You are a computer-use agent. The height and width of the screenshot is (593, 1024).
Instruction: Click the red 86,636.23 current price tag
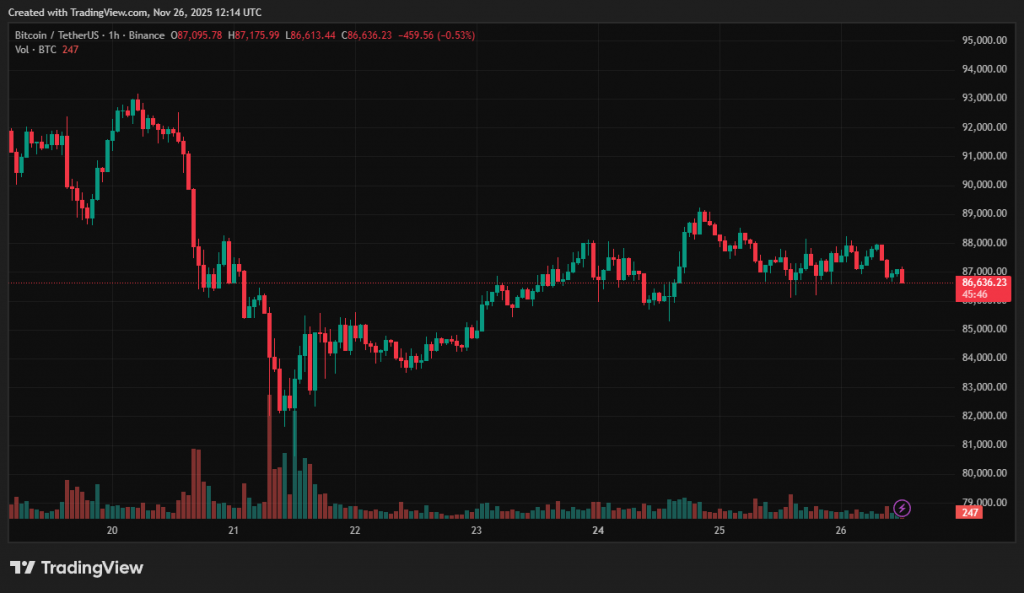coord(969,283)
